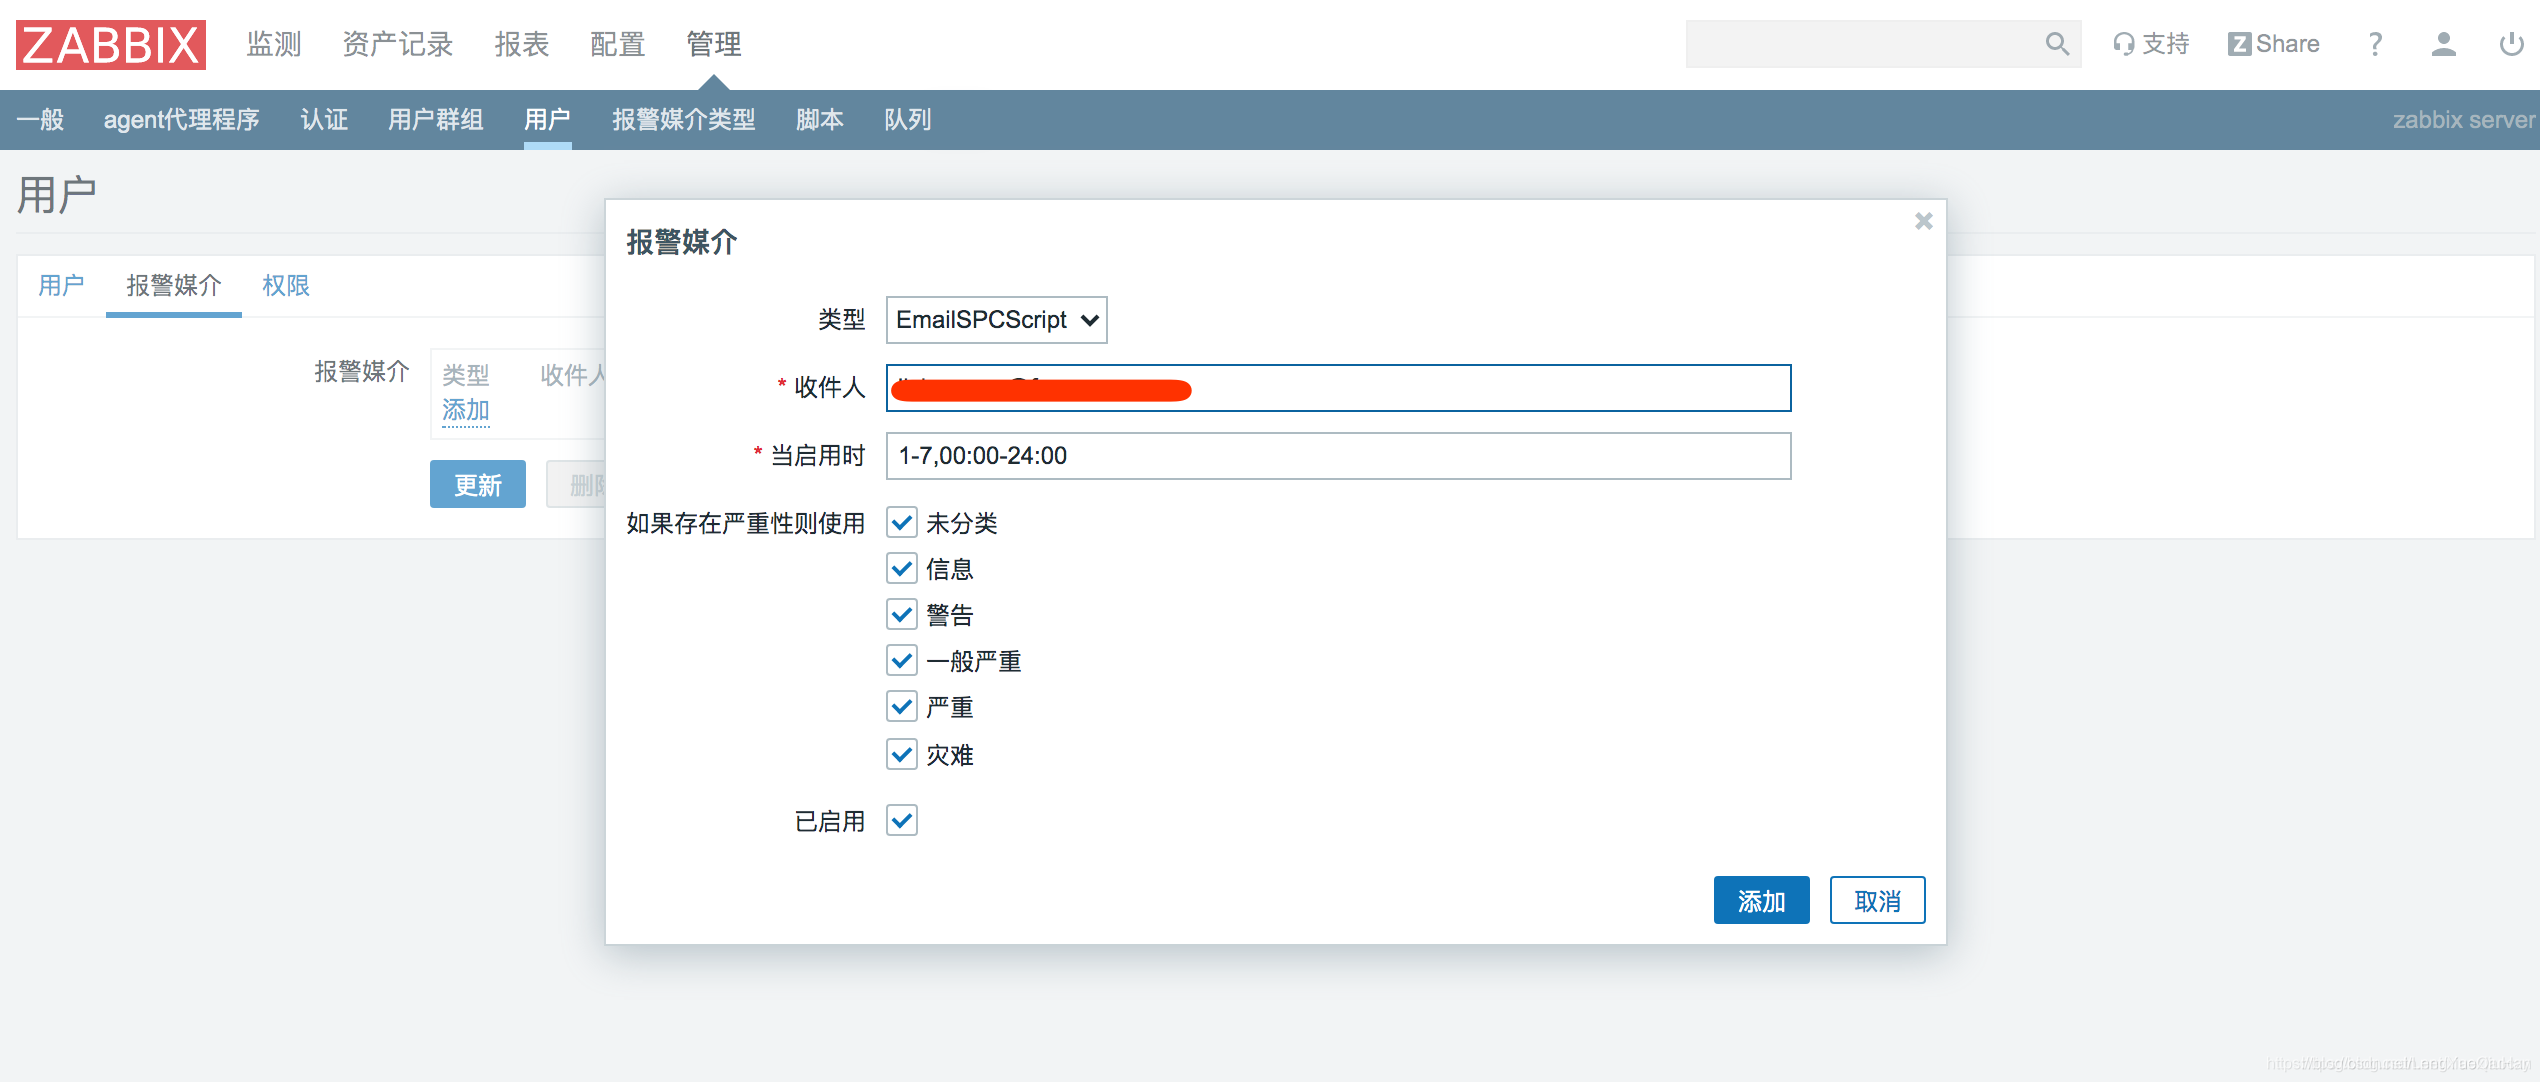The image size is (2540, 1082).
Task: Open the 类型 EmailSPCScript dropdown
Action: coord(997,320)
